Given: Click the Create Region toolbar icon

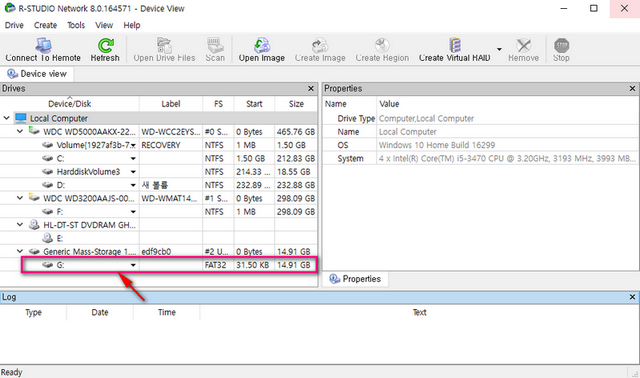Looking at the screenshot, I should click(x=382, y=45).
